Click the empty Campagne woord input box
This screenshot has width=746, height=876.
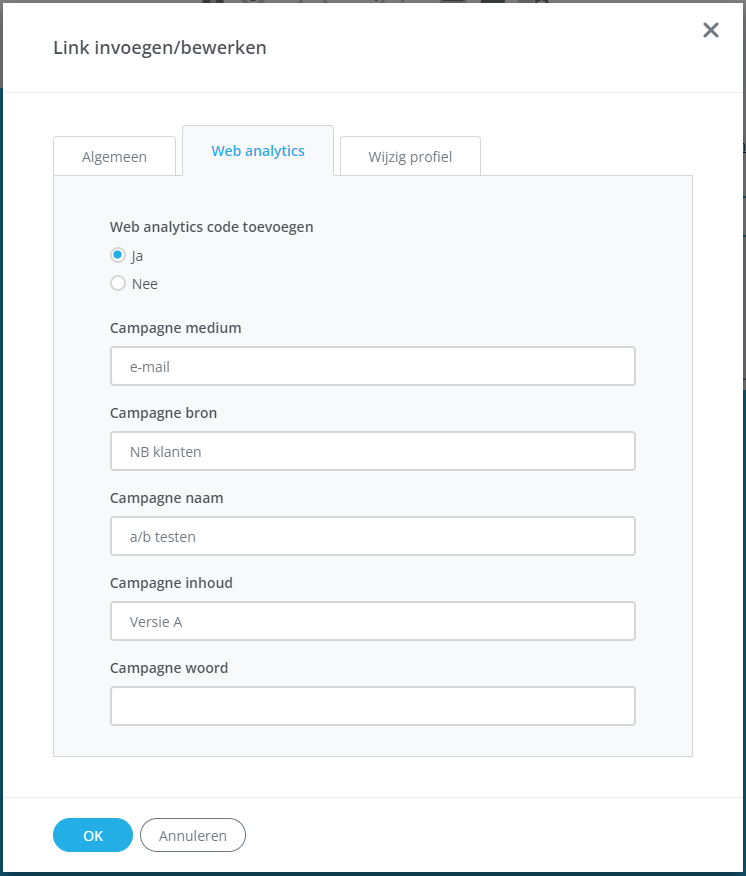point(373,706)
